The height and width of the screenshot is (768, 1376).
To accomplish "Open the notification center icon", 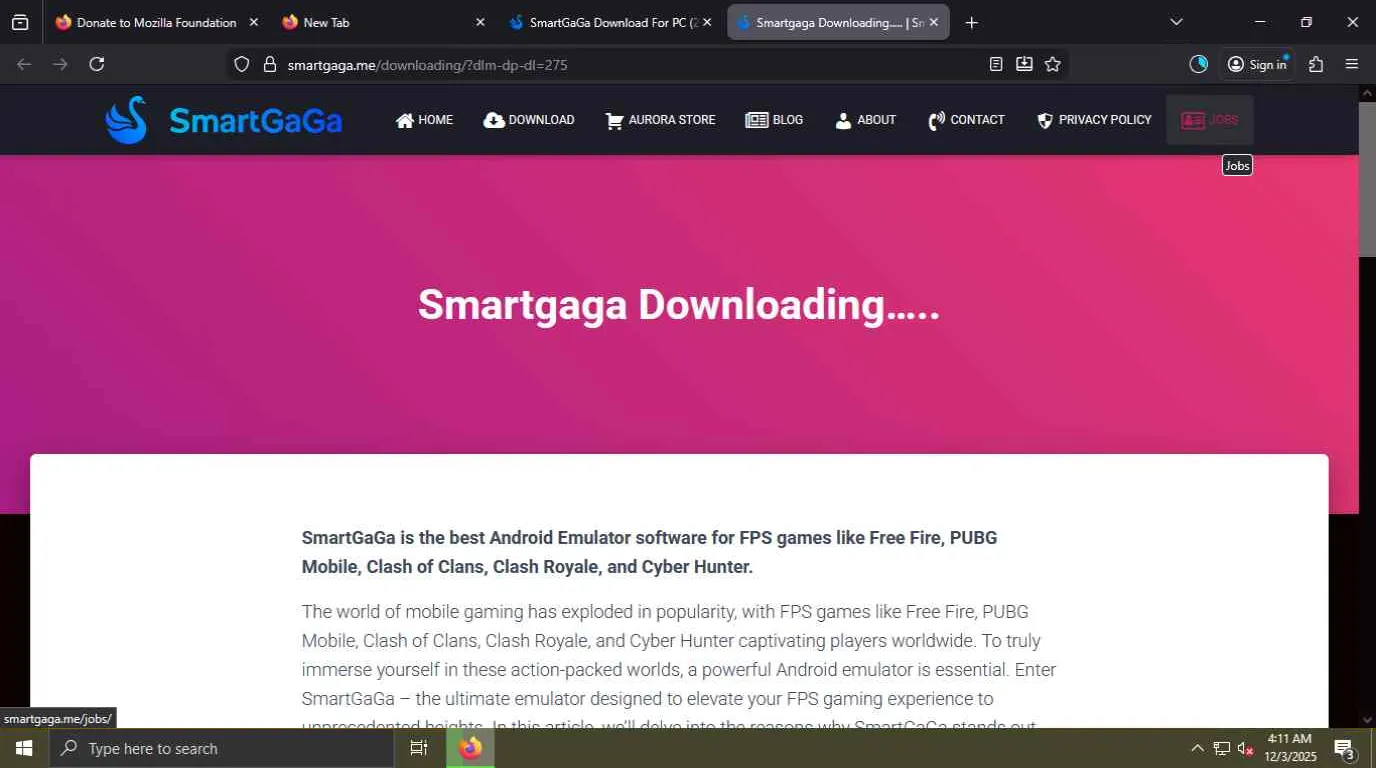I will (x=1344, y=748).
